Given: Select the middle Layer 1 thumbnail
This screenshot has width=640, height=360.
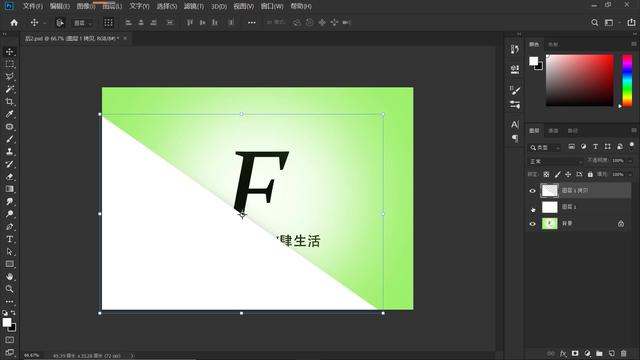Looking at the screenshot, I should (549, 207).
